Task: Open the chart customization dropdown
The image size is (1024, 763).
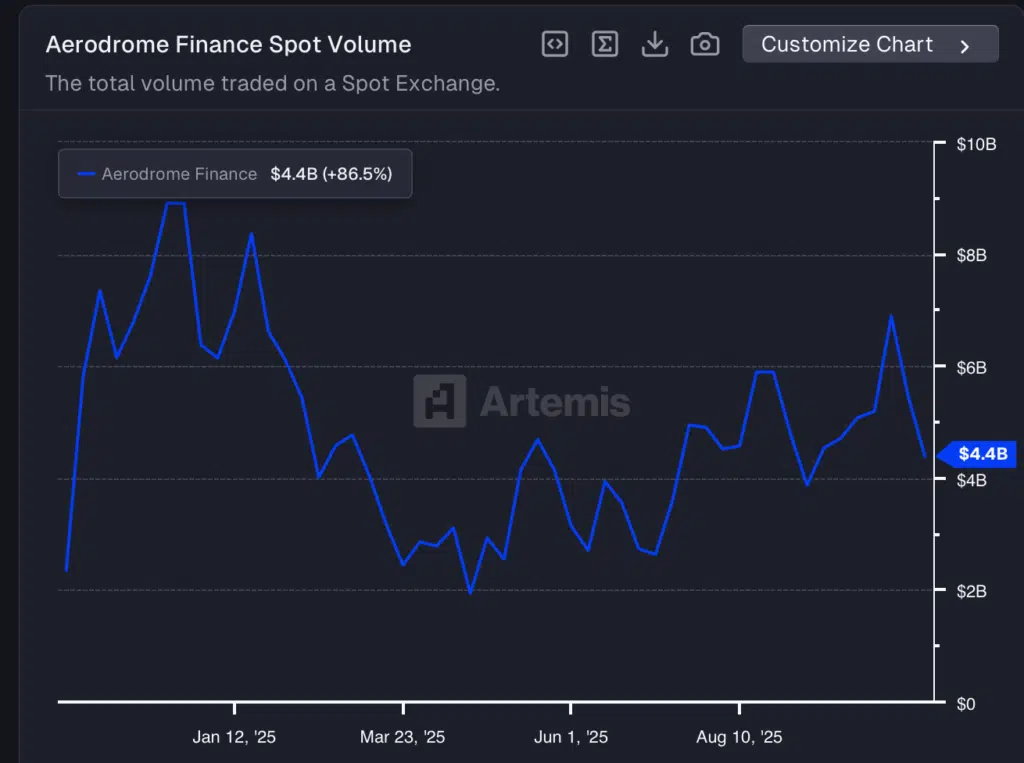Action: 869,43
